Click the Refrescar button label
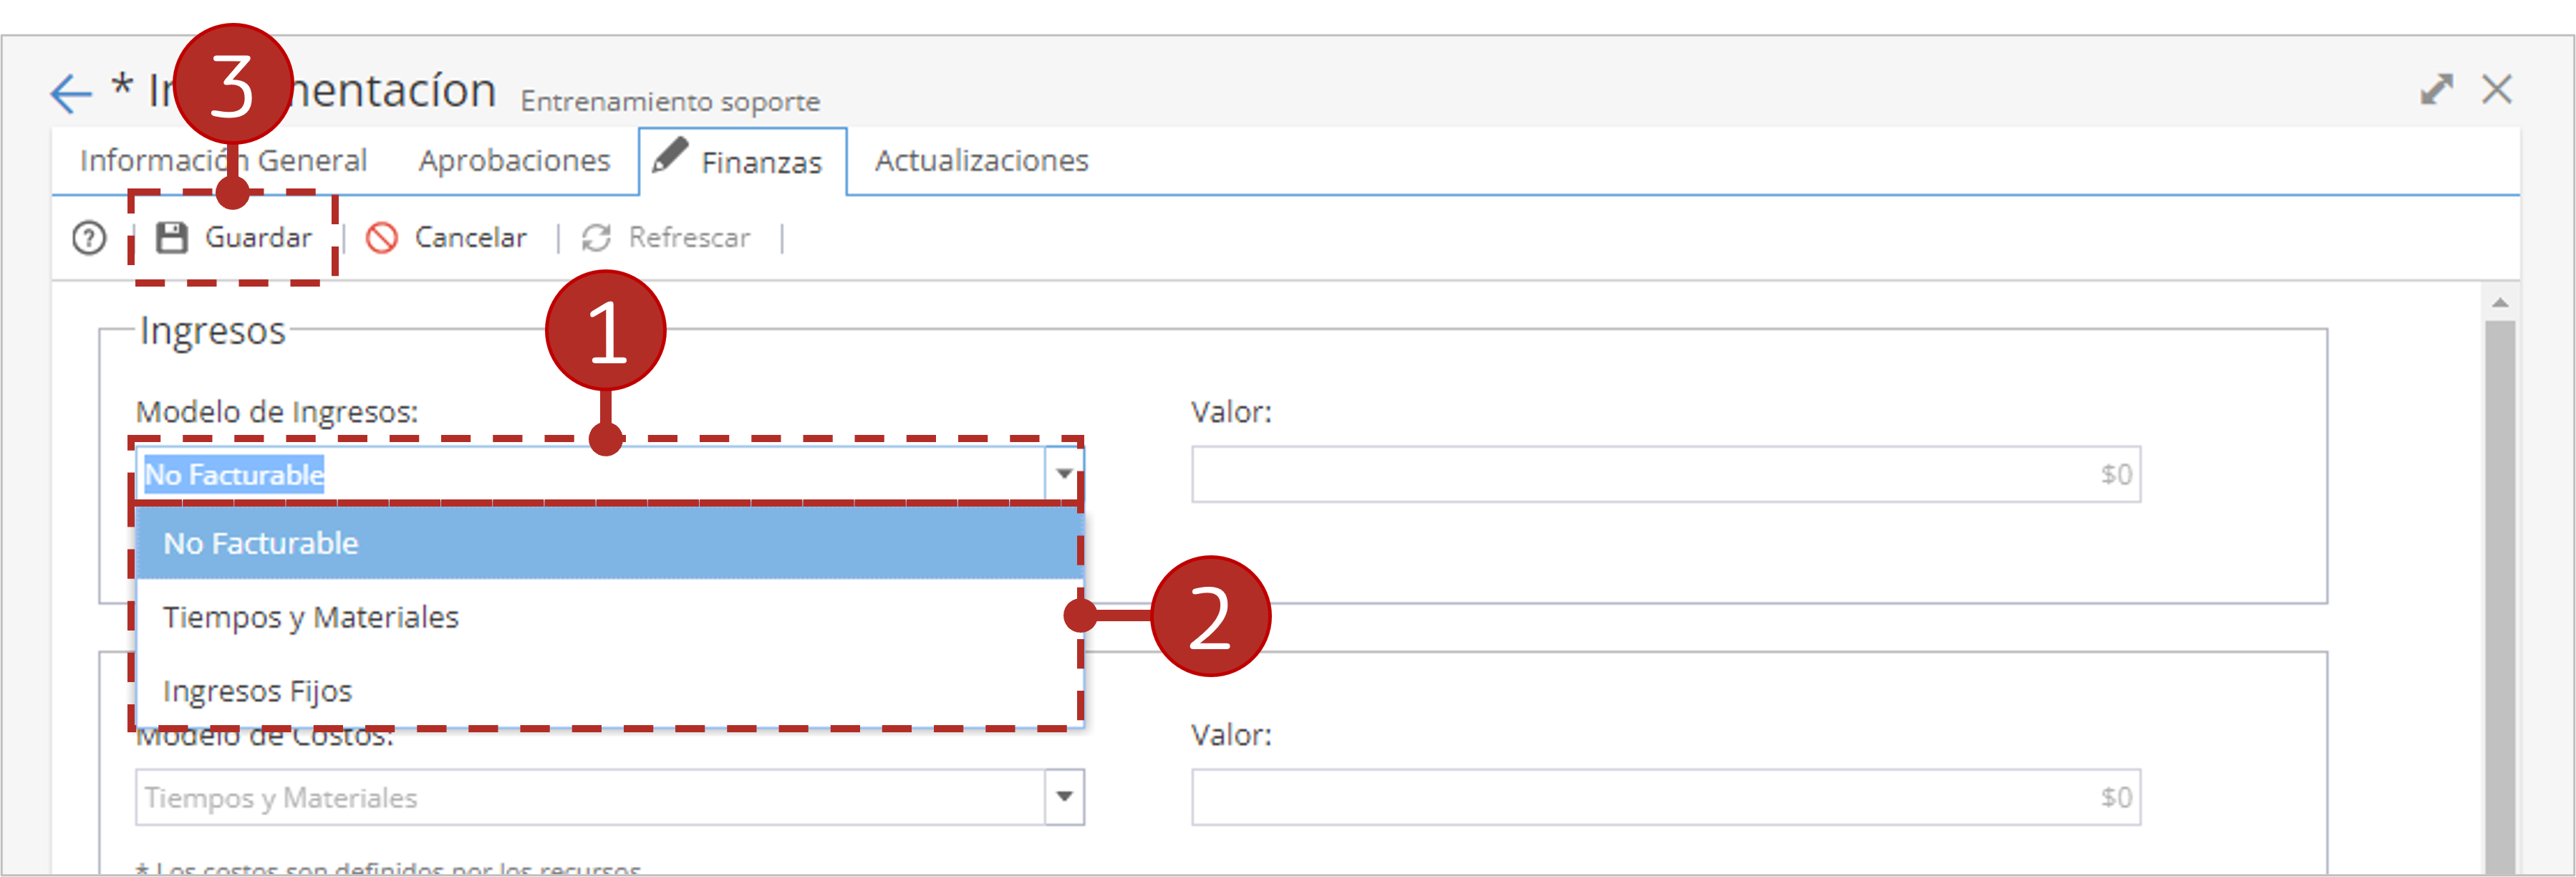Viewport: 2576px width, 877px height. tap(689, 238)
